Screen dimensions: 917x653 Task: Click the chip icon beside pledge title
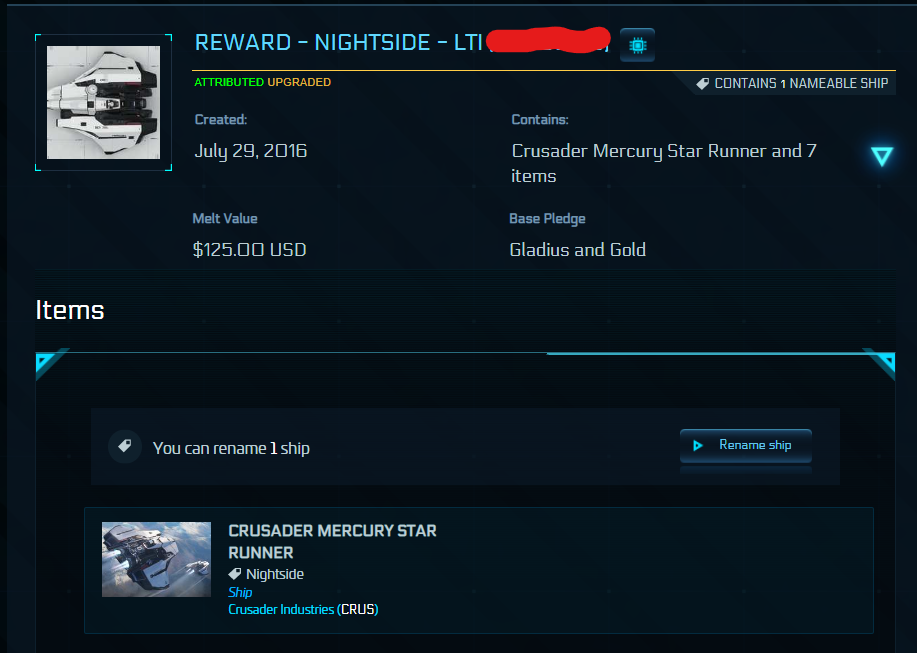click(x=637, y=45)
